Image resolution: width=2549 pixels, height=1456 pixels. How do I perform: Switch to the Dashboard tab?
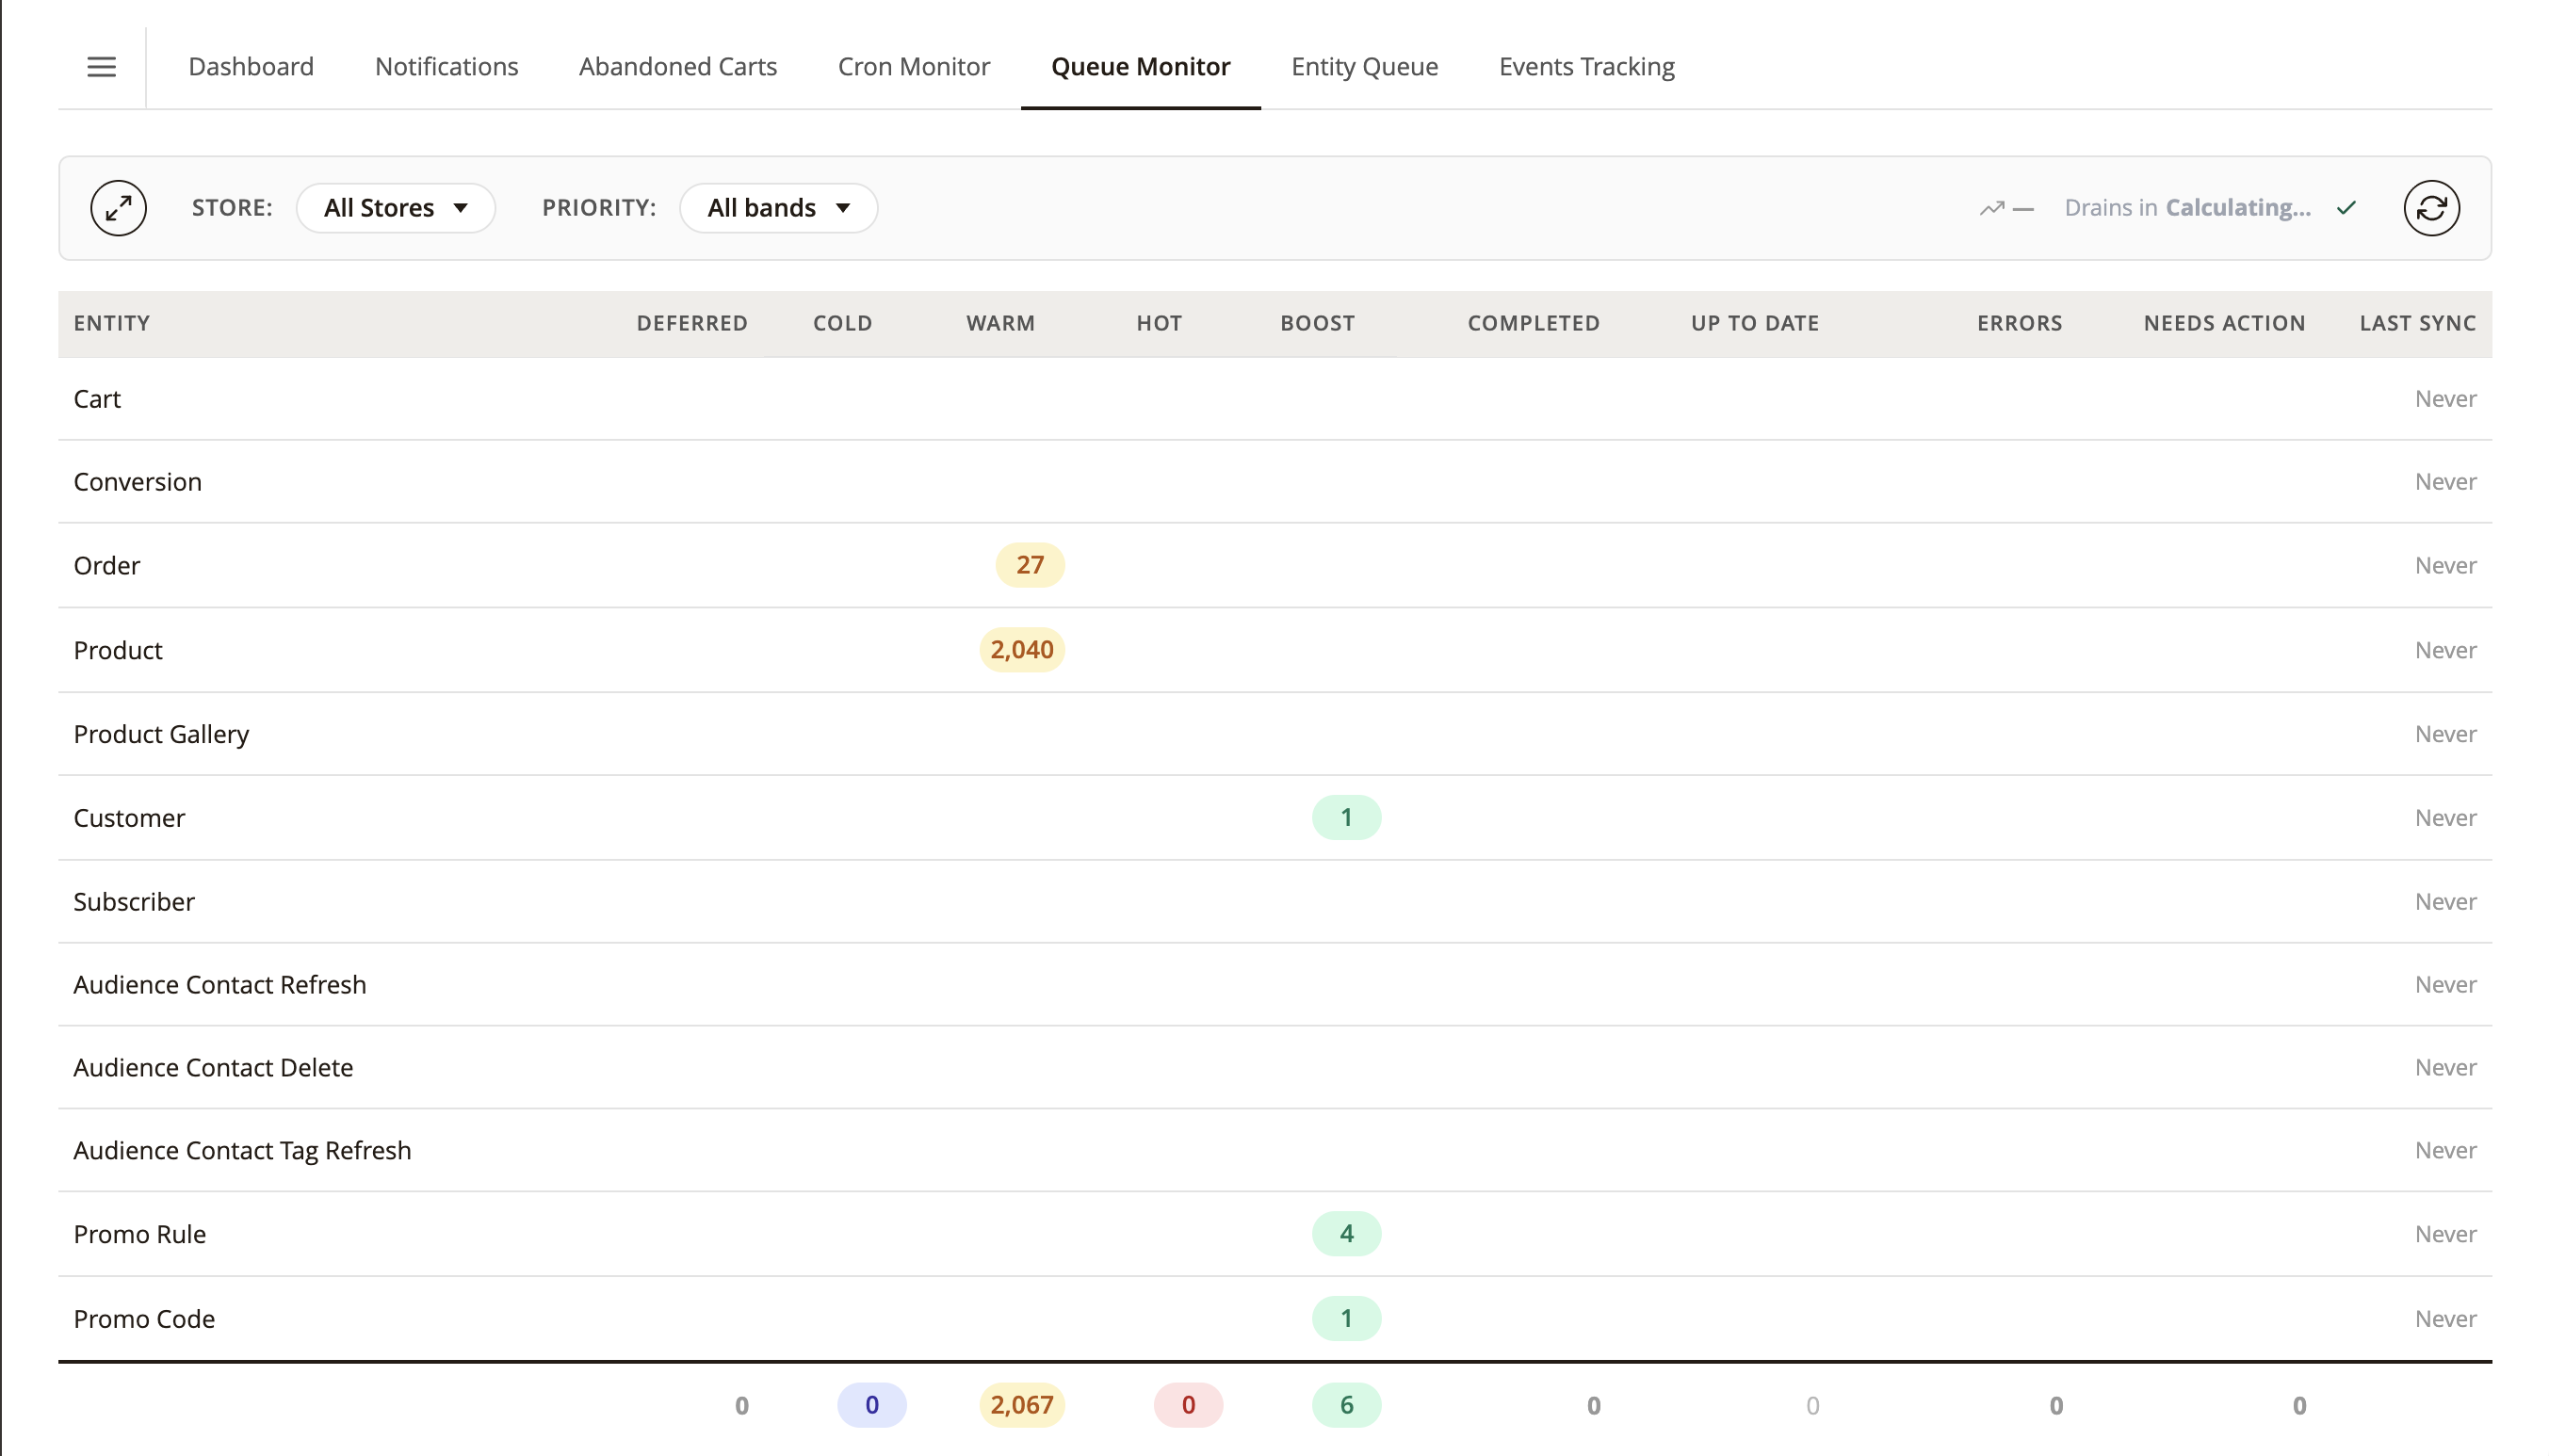(x=251, y=67)
